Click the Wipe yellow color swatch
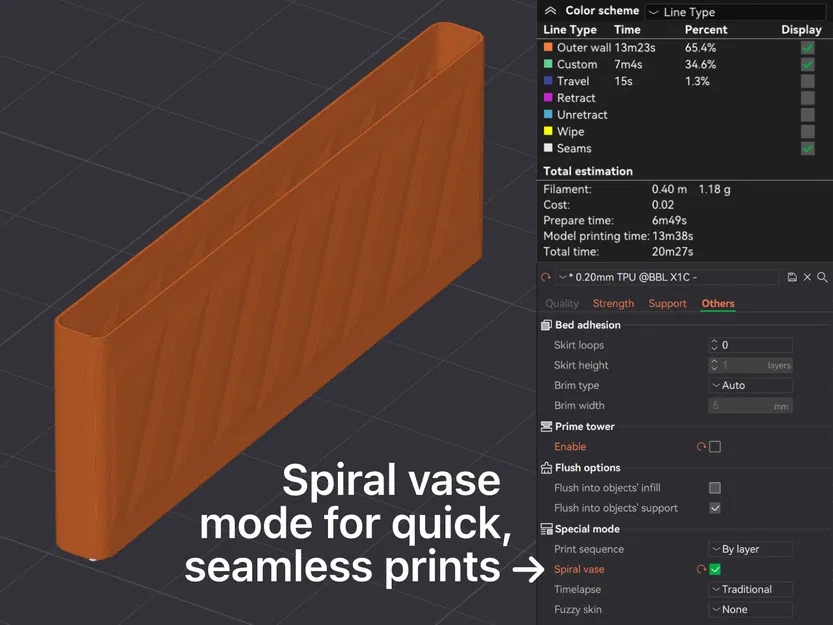Screen dimensions: 833x625 548,131
